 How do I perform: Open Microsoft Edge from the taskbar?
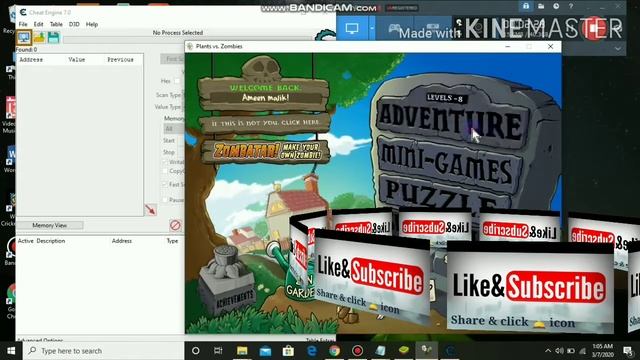311,351
